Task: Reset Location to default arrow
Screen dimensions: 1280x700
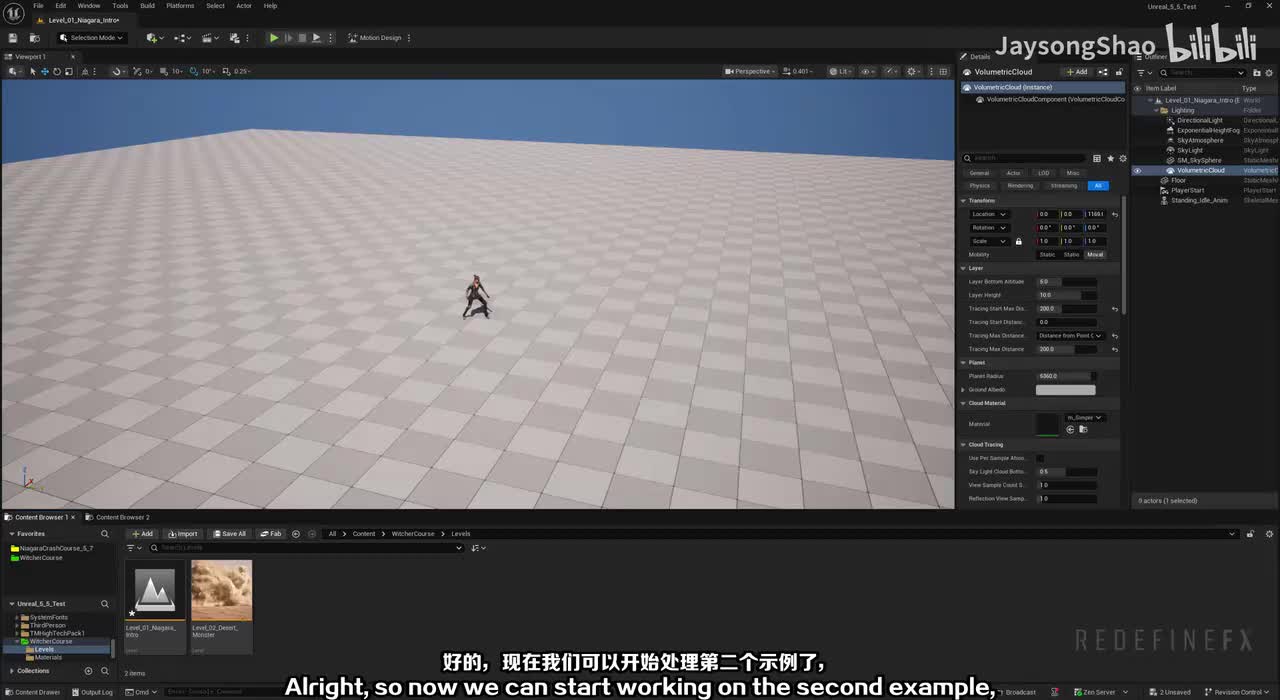Action: (1115, 214)
